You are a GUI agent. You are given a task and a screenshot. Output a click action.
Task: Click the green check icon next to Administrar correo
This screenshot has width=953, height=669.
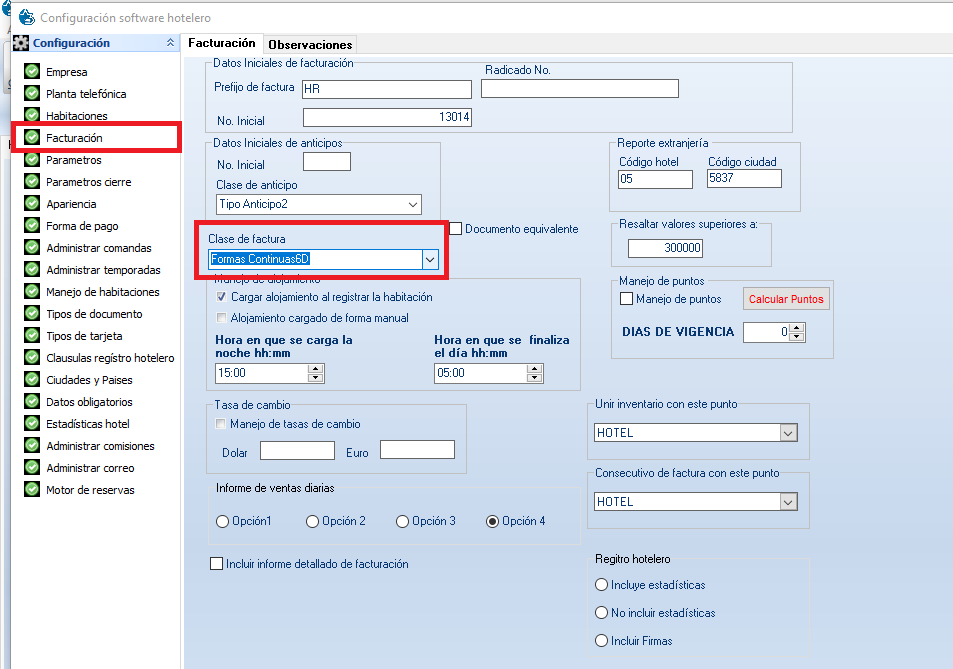coord(32,468)
